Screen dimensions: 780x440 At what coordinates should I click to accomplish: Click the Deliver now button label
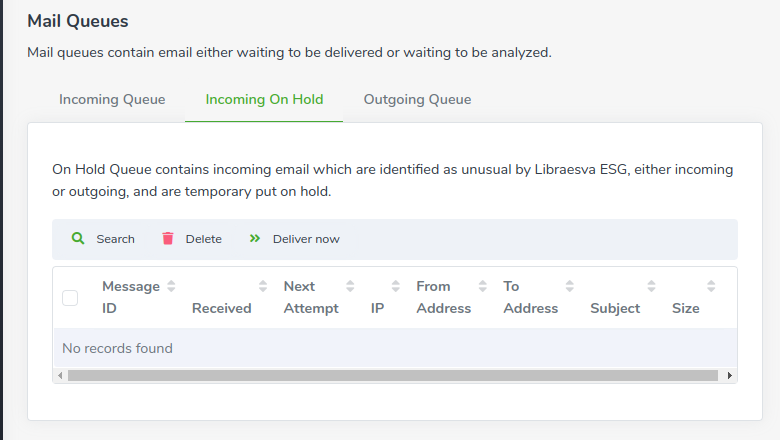tap(306, 239)
